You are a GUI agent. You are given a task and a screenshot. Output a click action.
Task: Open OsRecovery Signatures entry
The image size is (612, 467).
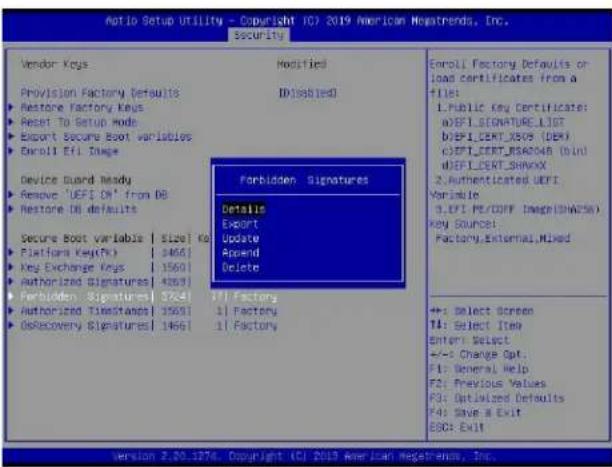click(x=84, y=326)
